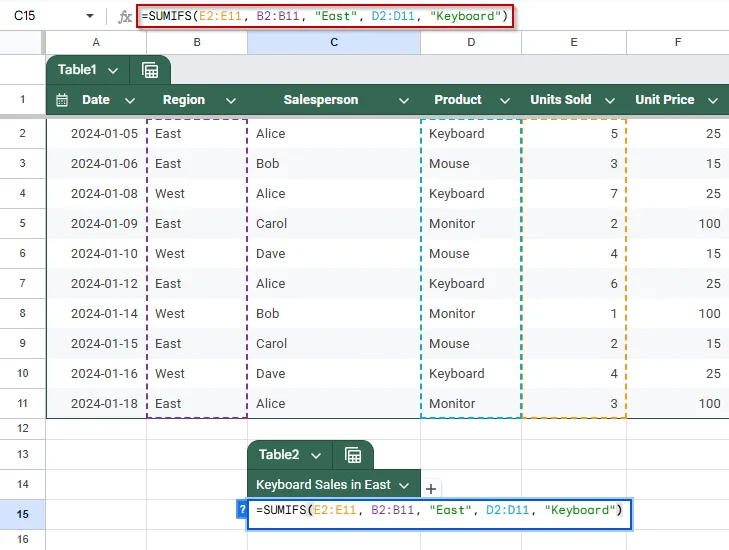
Task: Click date cell 2024-01-18
Action: (96, 404)
